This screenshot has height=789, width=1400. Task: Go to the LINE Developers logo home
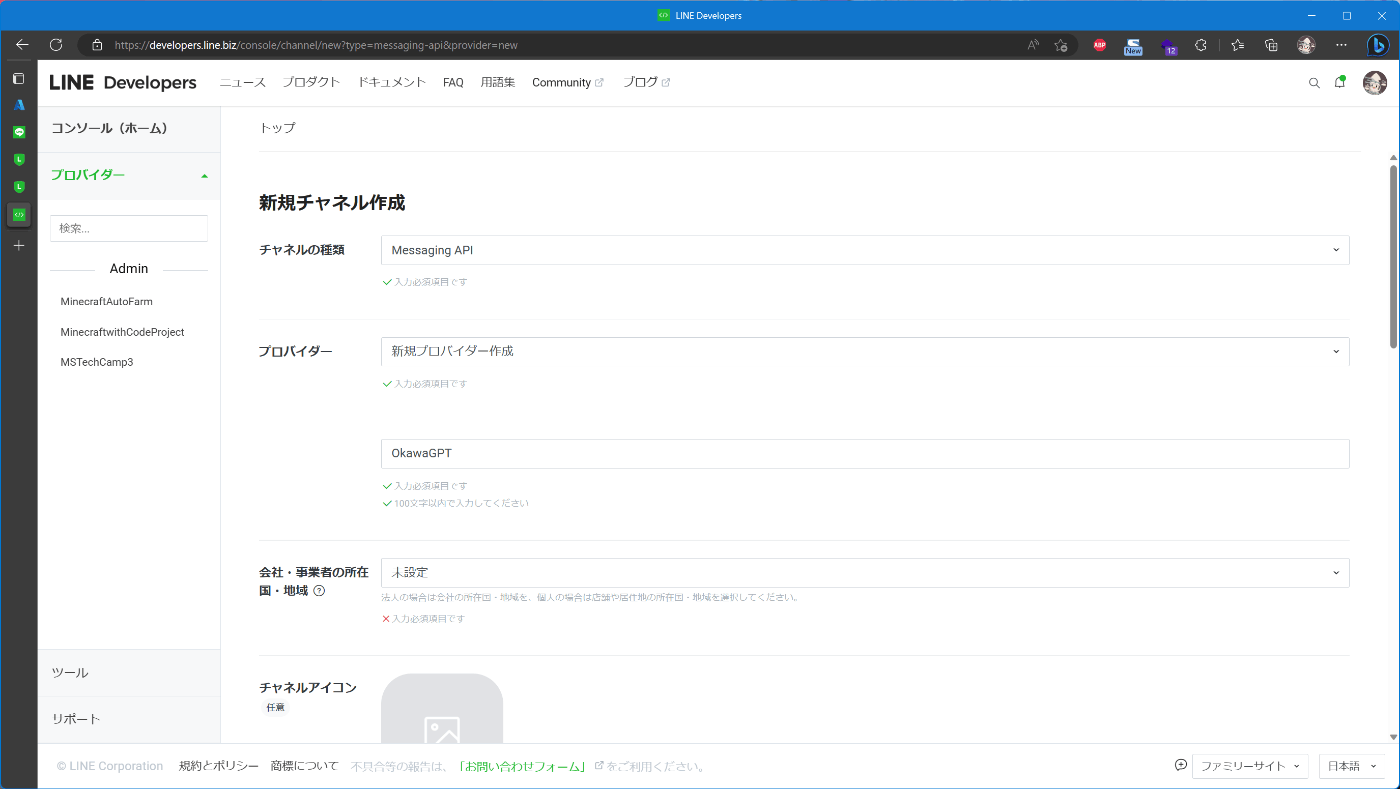123,83
